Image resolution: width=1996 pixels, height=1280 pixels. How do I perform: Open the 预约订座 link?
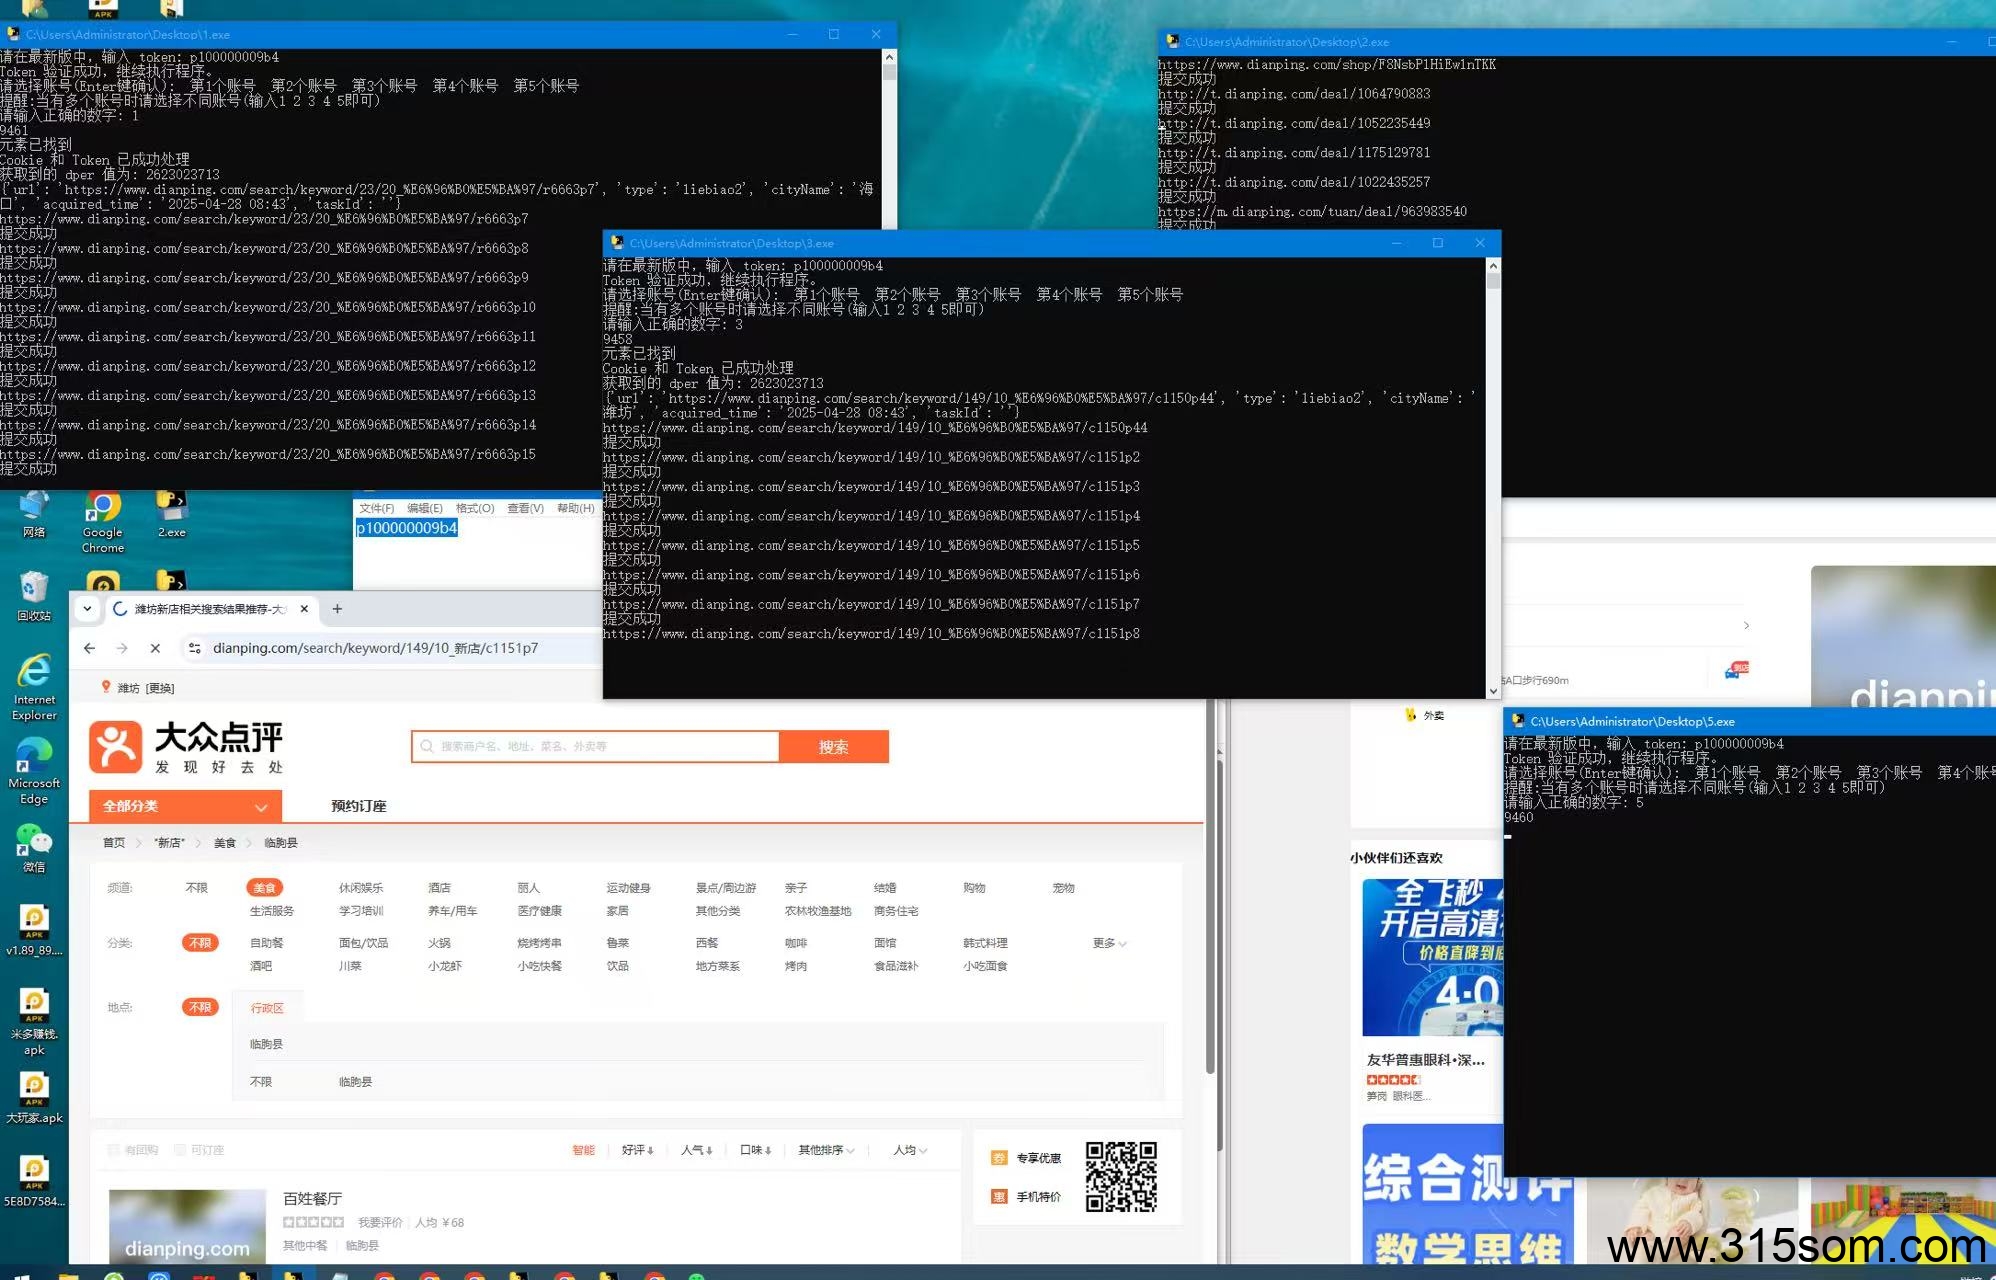click(x=358, y=806)
